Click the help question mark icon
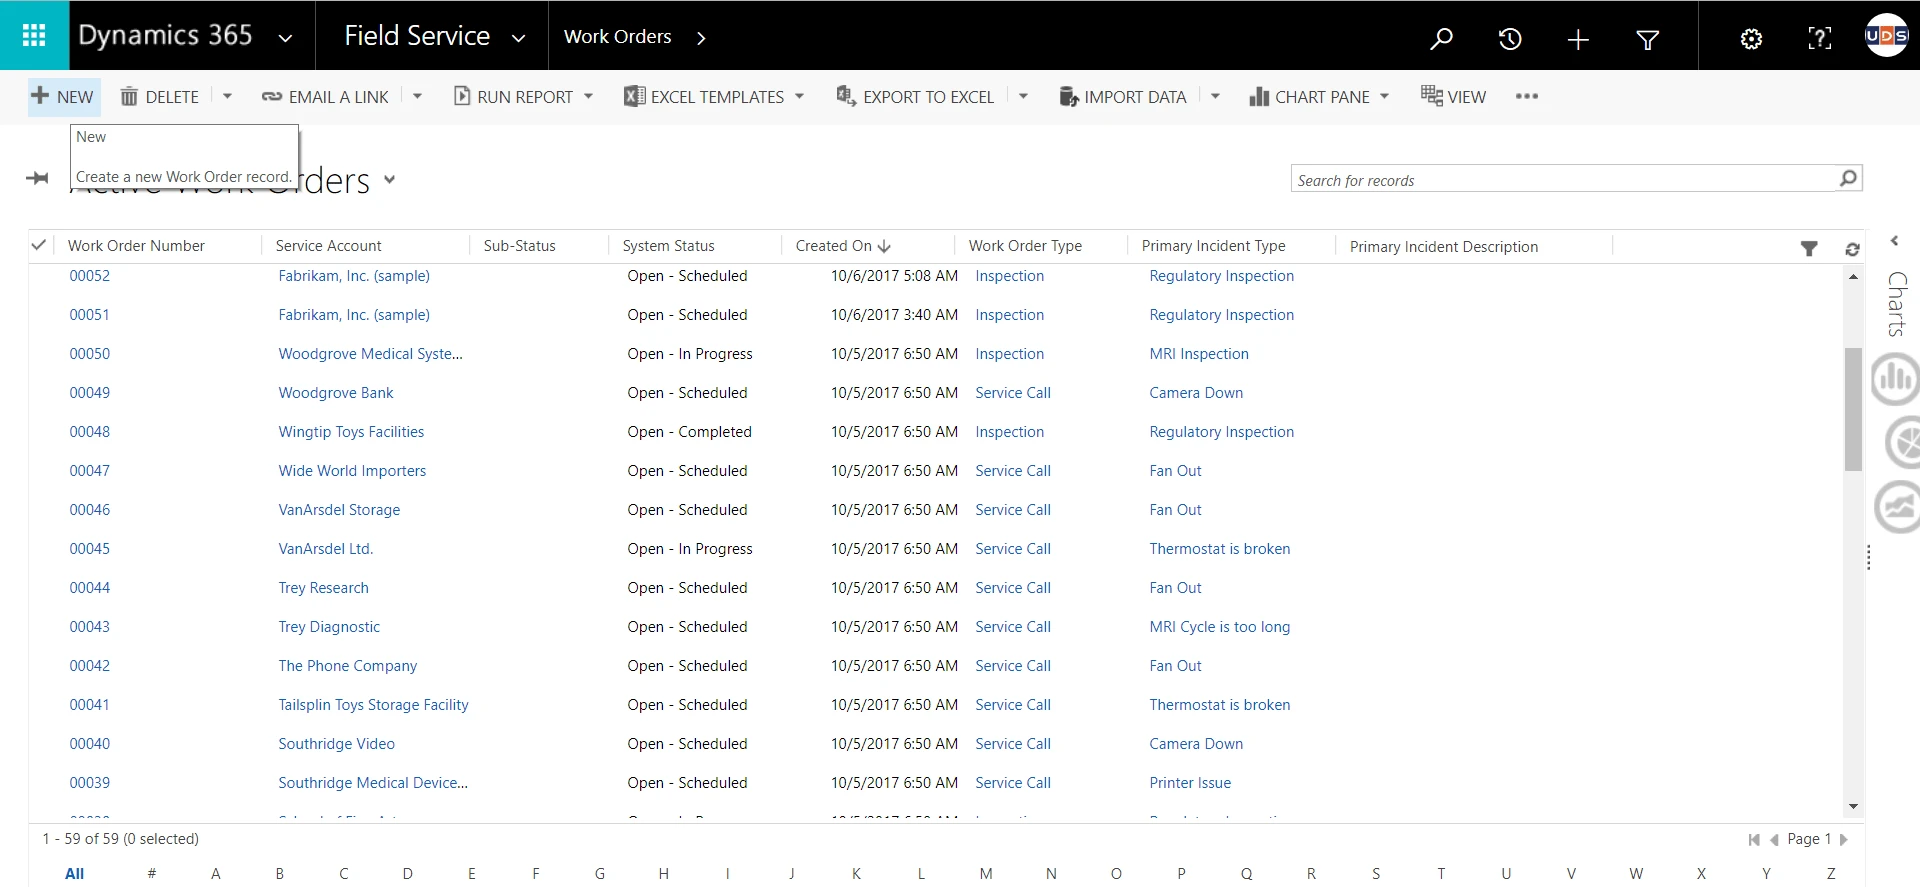 click(x=1820, y=39)
